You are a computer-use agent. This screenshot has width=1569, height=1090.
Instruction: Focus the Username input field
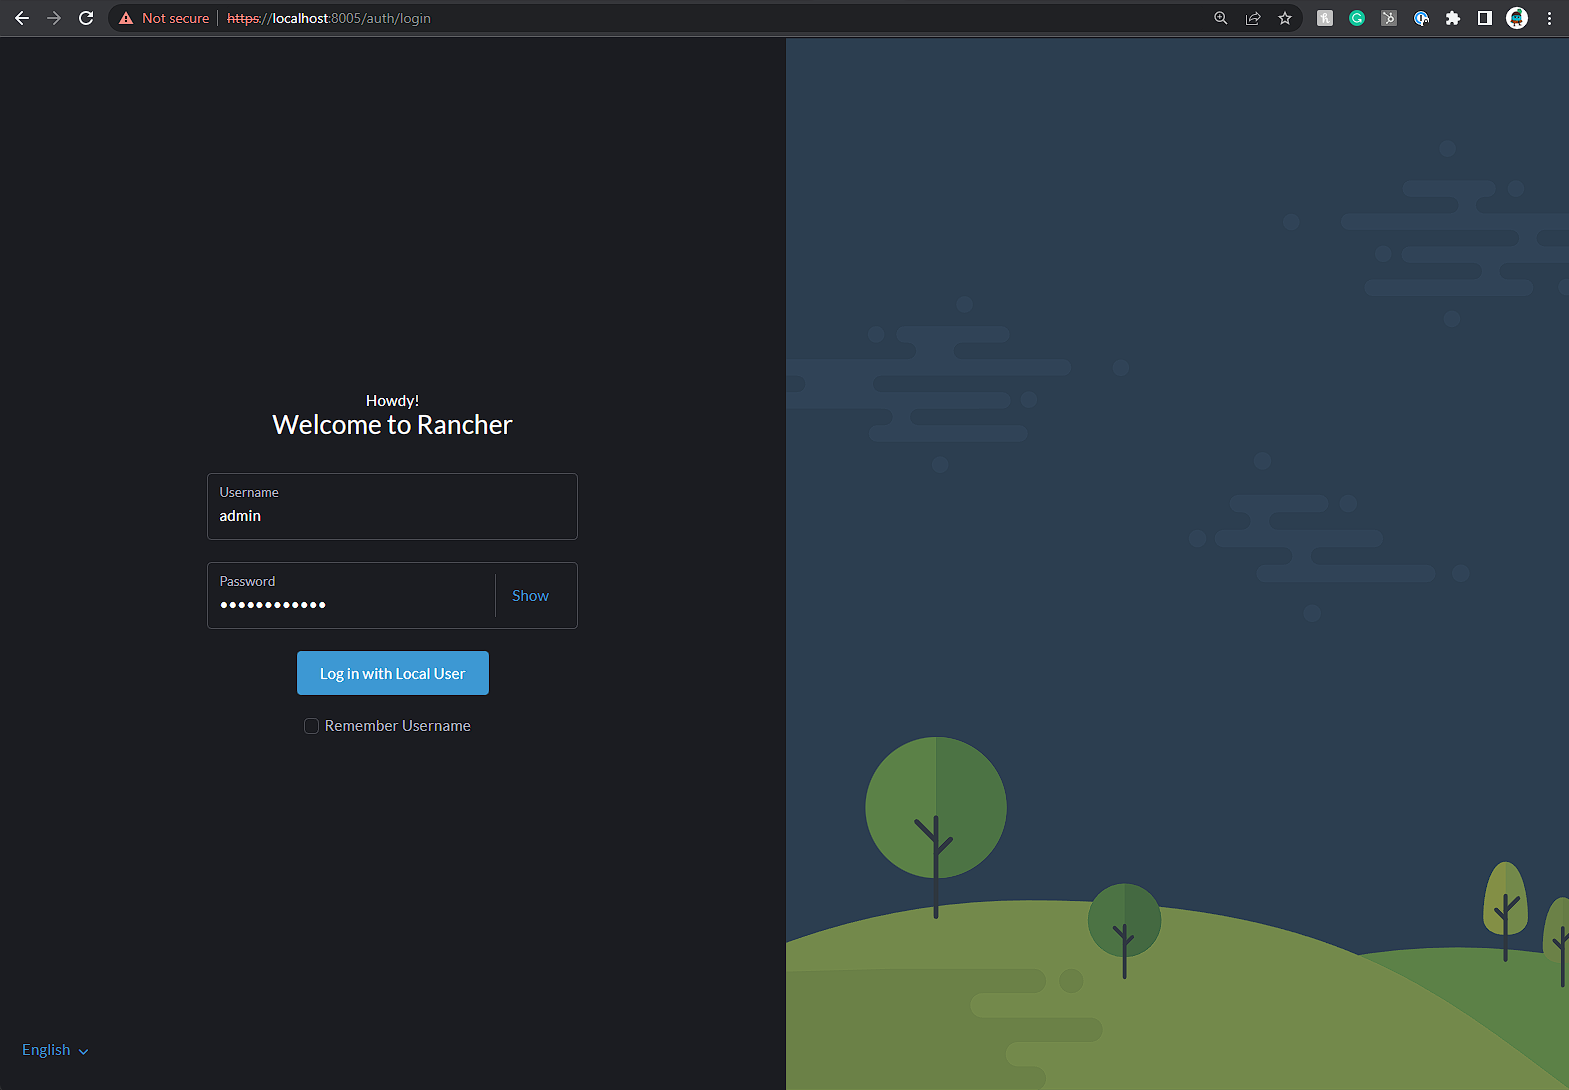[392, 515]
